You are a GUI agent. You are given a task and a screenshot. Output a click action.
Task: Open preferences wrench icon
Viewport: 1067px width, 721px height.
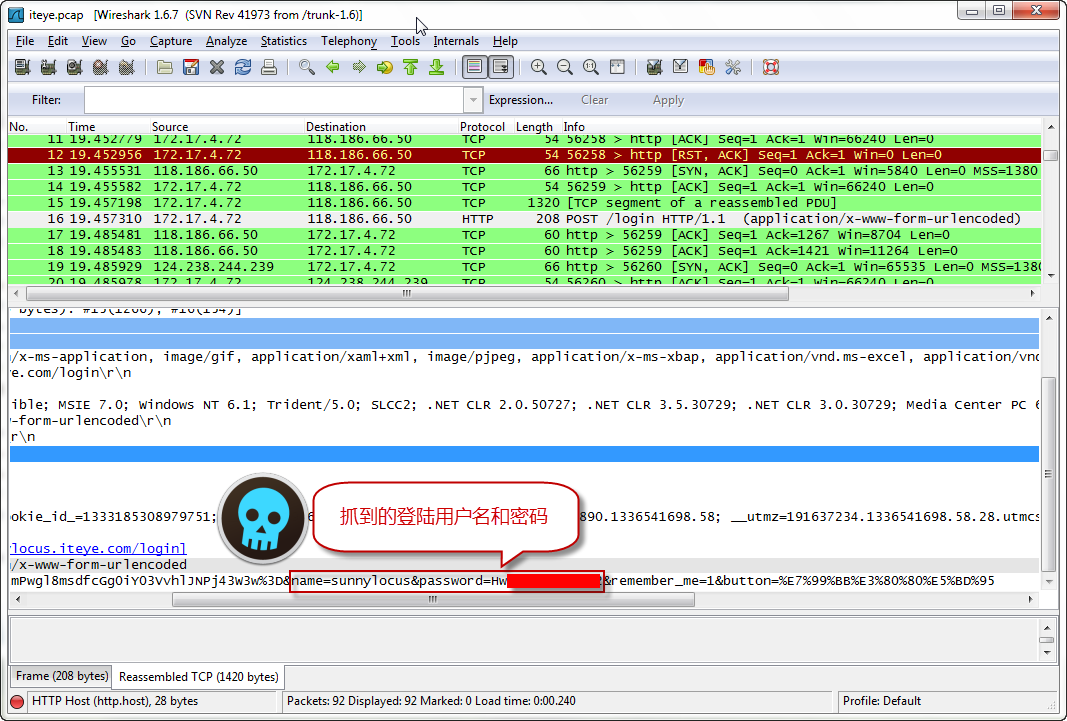pyautogui.click(x=732, y=67)
